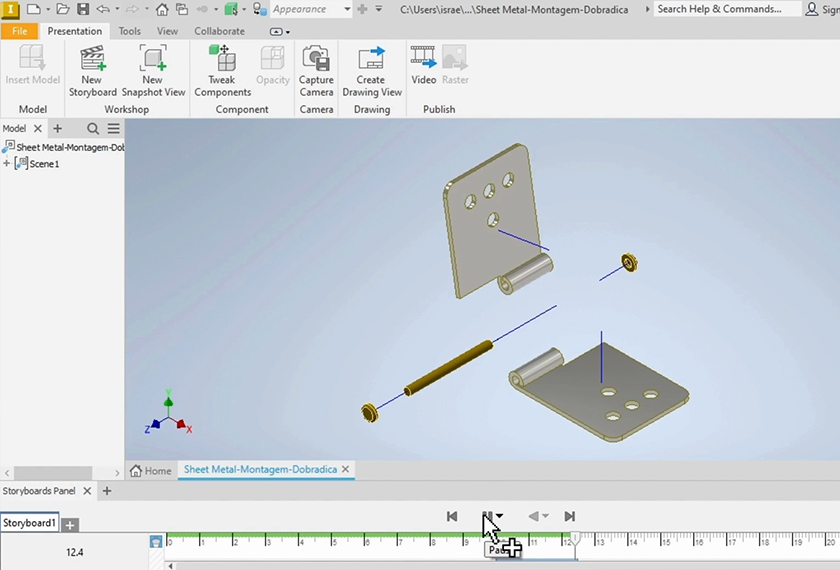Open the Collaborate ribbon tab
840x570 pixels.
219,31
